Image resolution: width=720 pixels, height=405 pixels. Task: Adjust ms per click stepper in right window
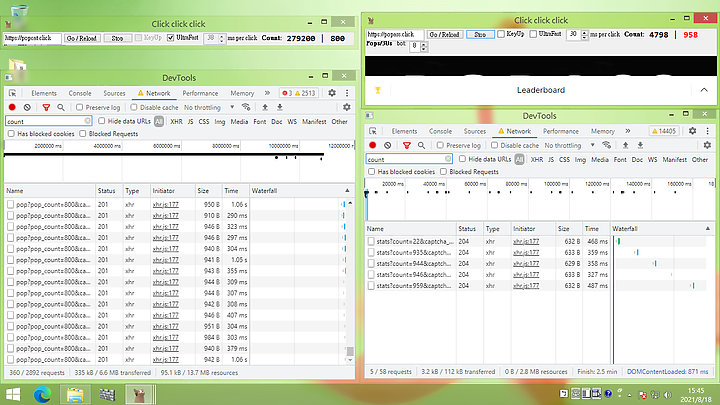coord(584,34)
